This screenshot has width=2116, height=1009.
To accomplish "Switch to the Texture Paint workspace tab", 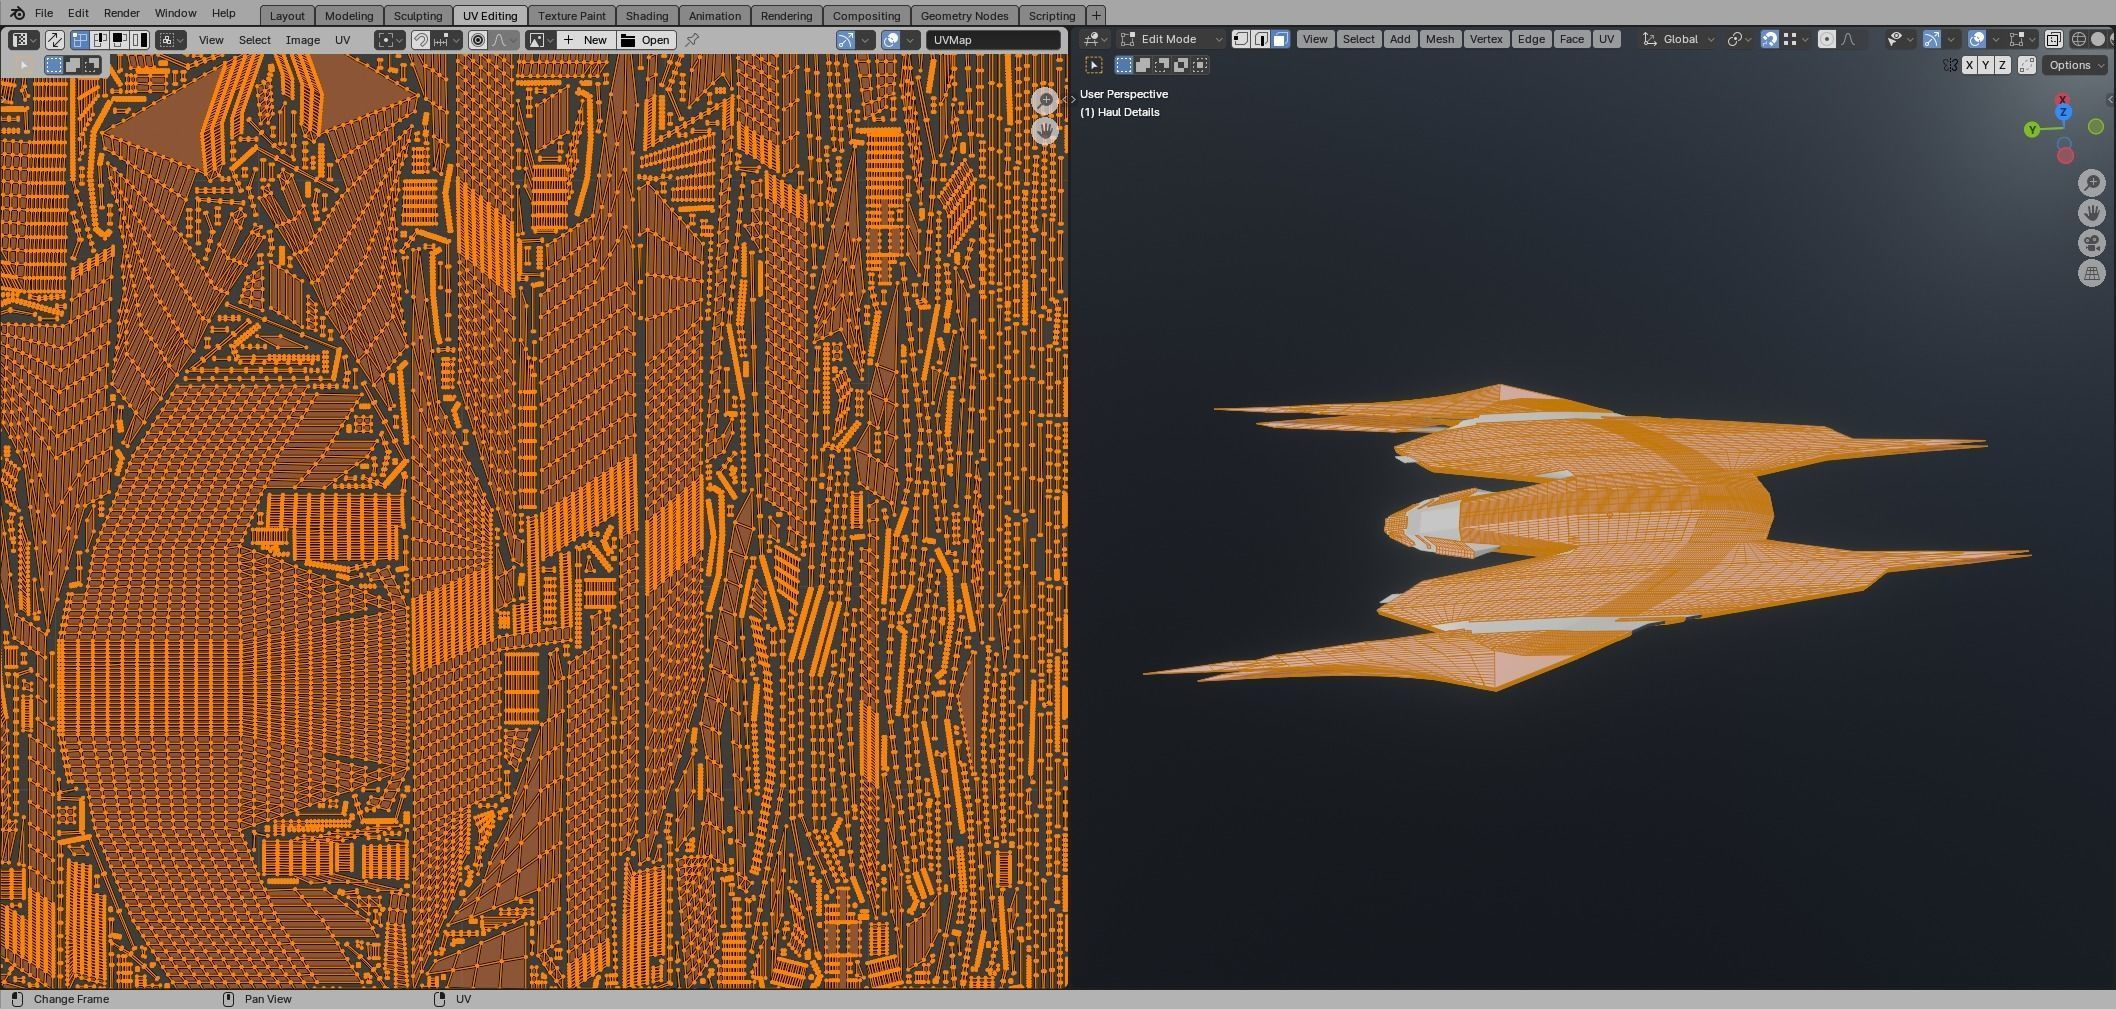I will (572, 16).
